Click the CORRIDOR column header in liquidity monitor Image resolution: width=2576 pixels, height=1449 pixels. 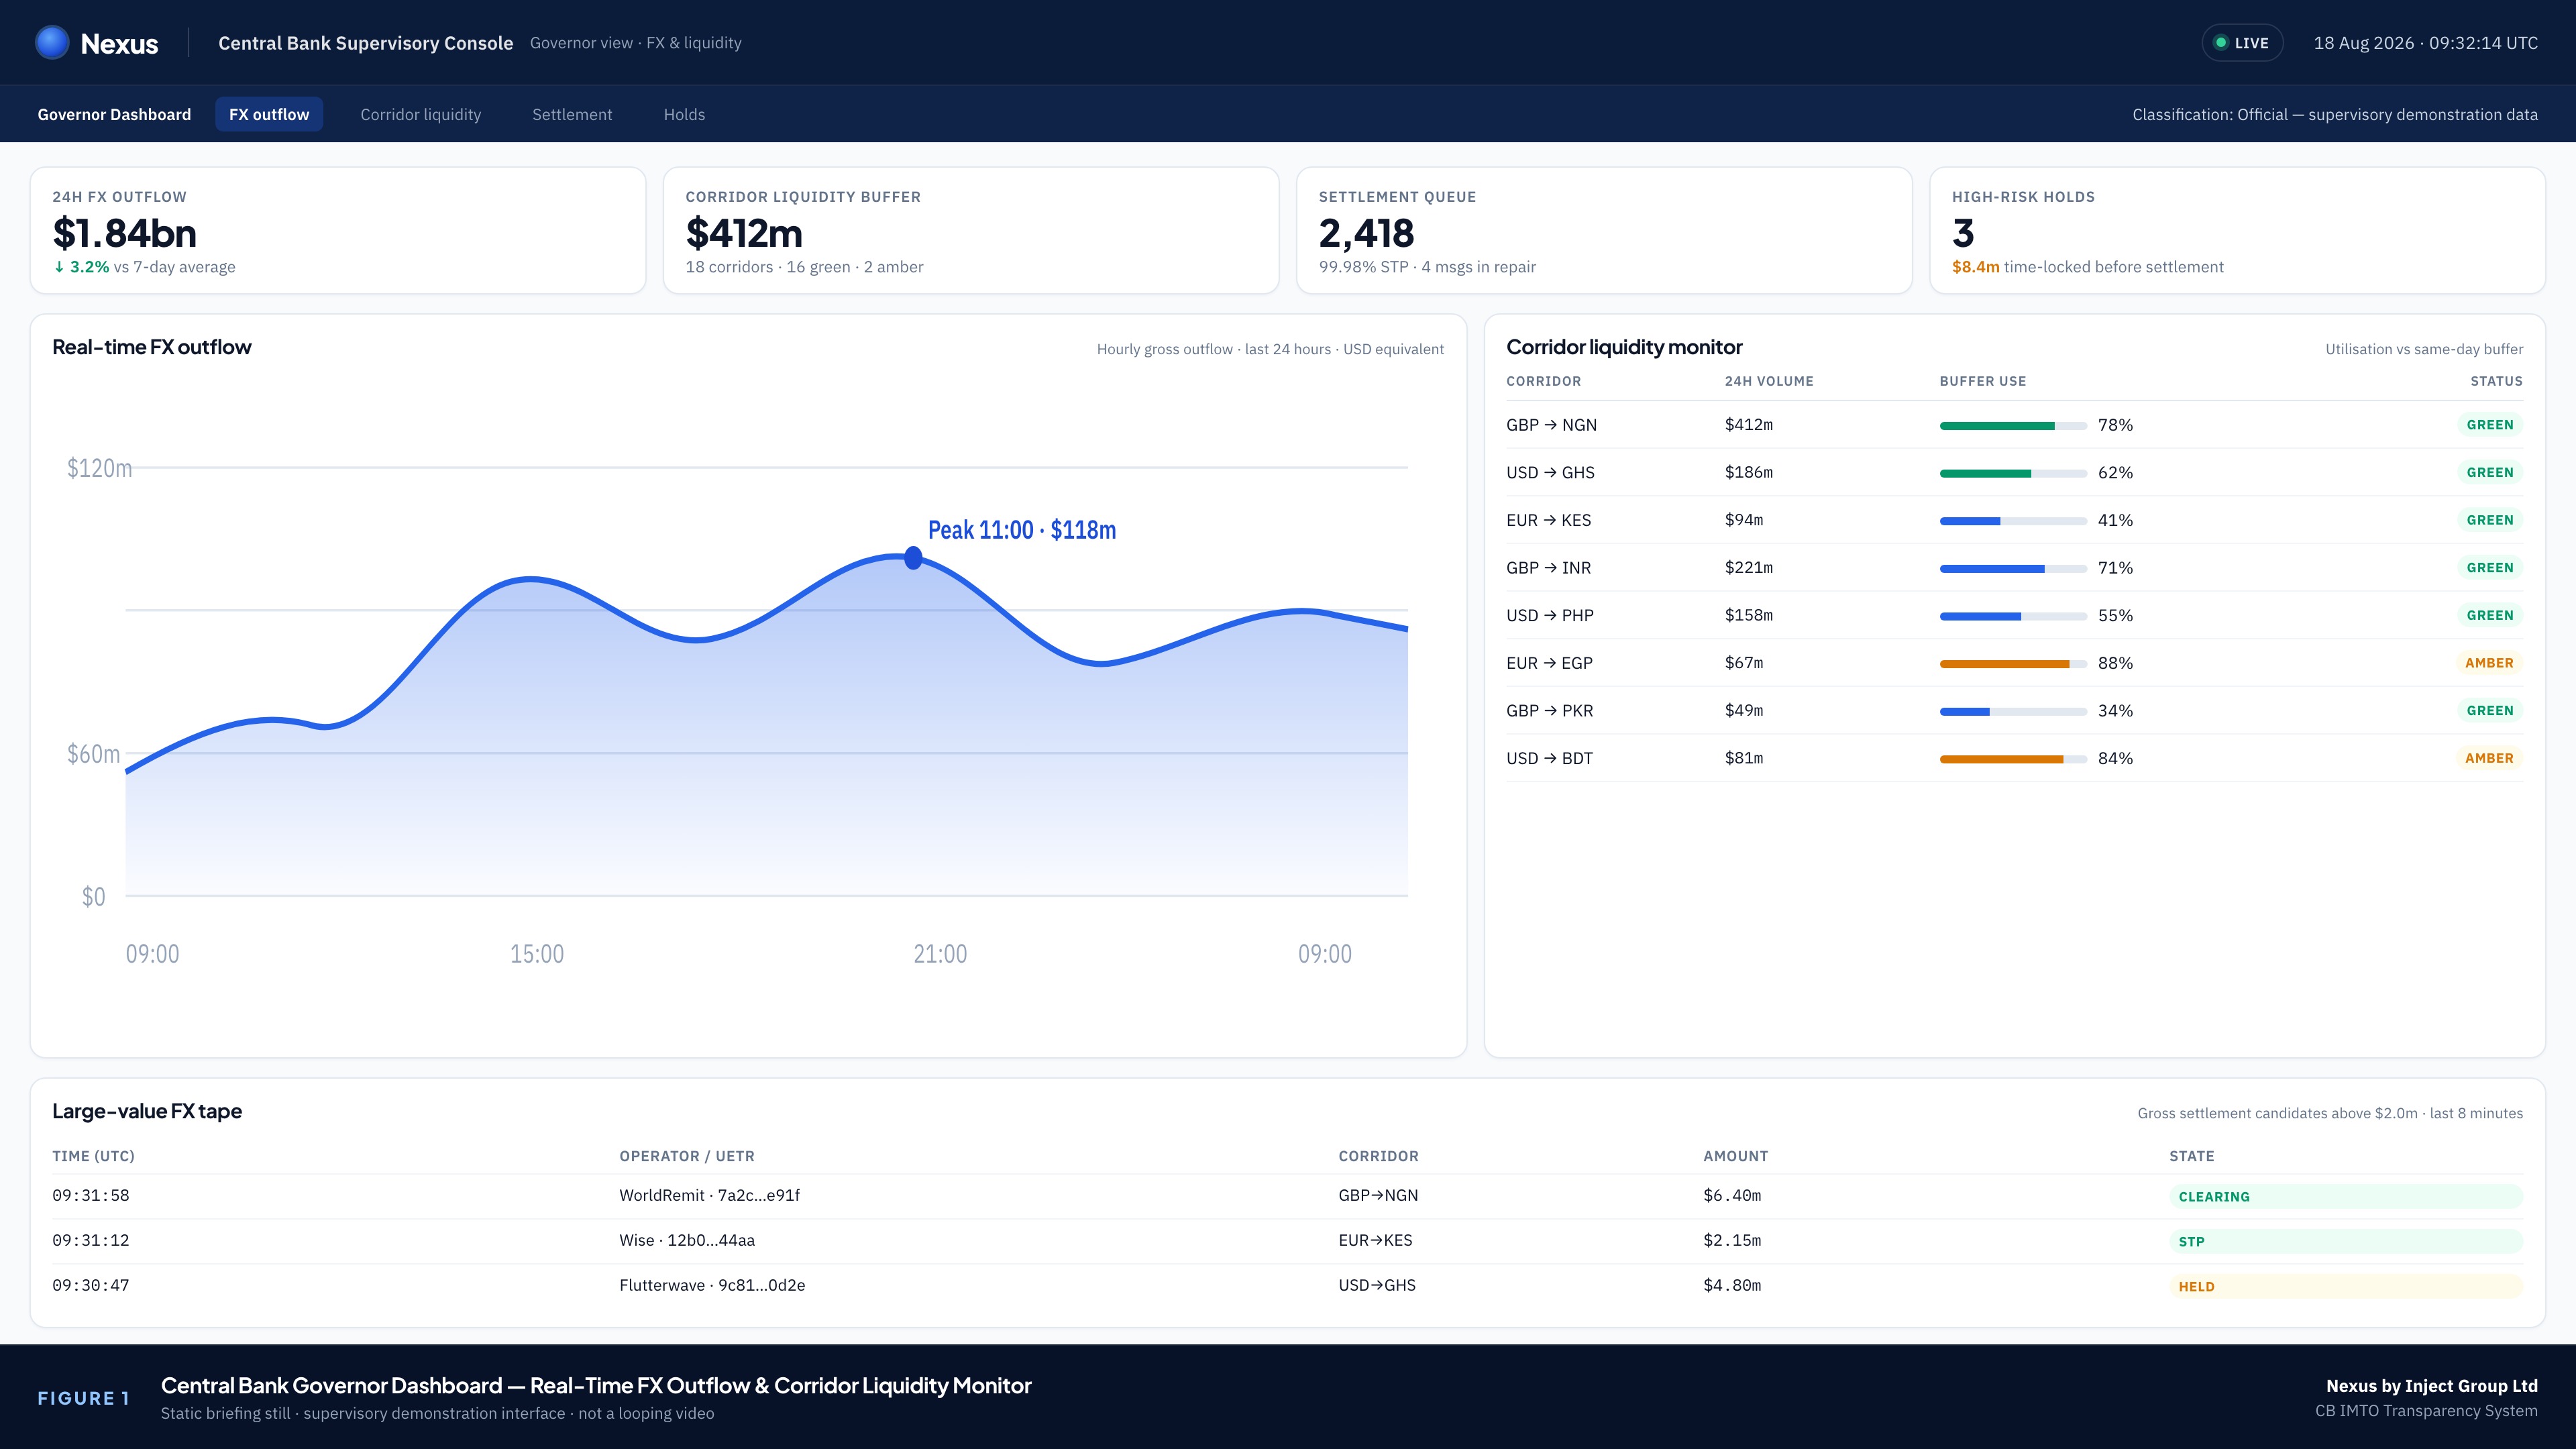click(x=1544, y=381)
